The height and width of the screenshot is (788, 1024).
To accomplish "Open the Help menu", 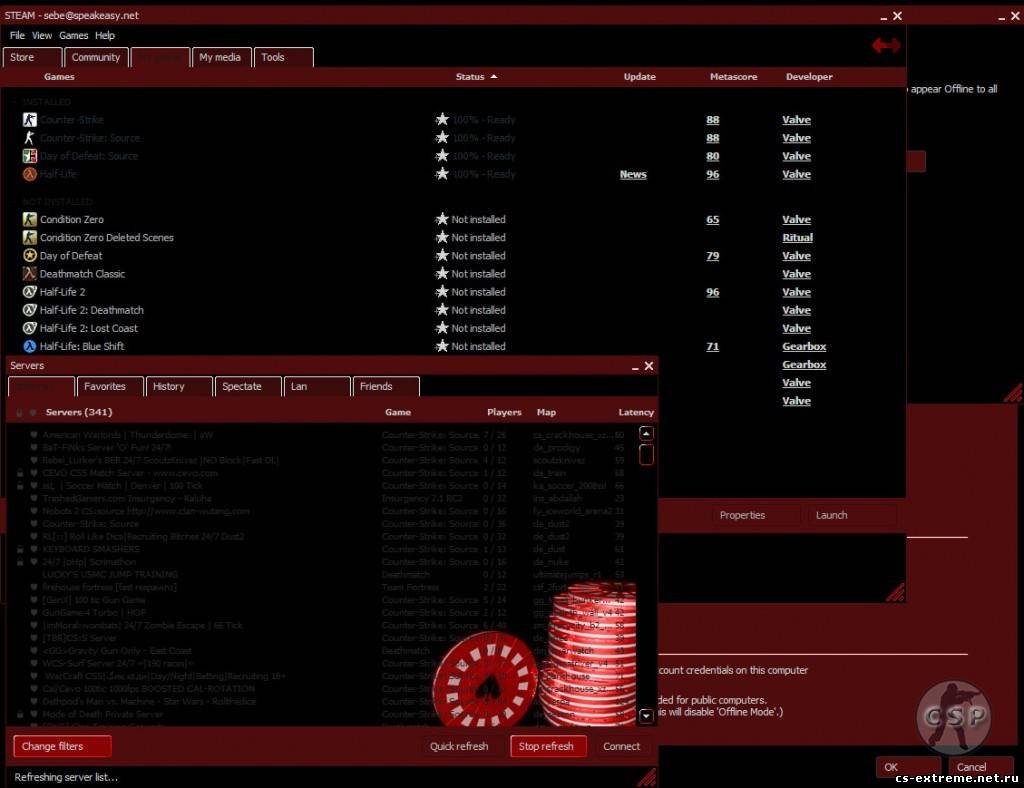I will [104, 35].
